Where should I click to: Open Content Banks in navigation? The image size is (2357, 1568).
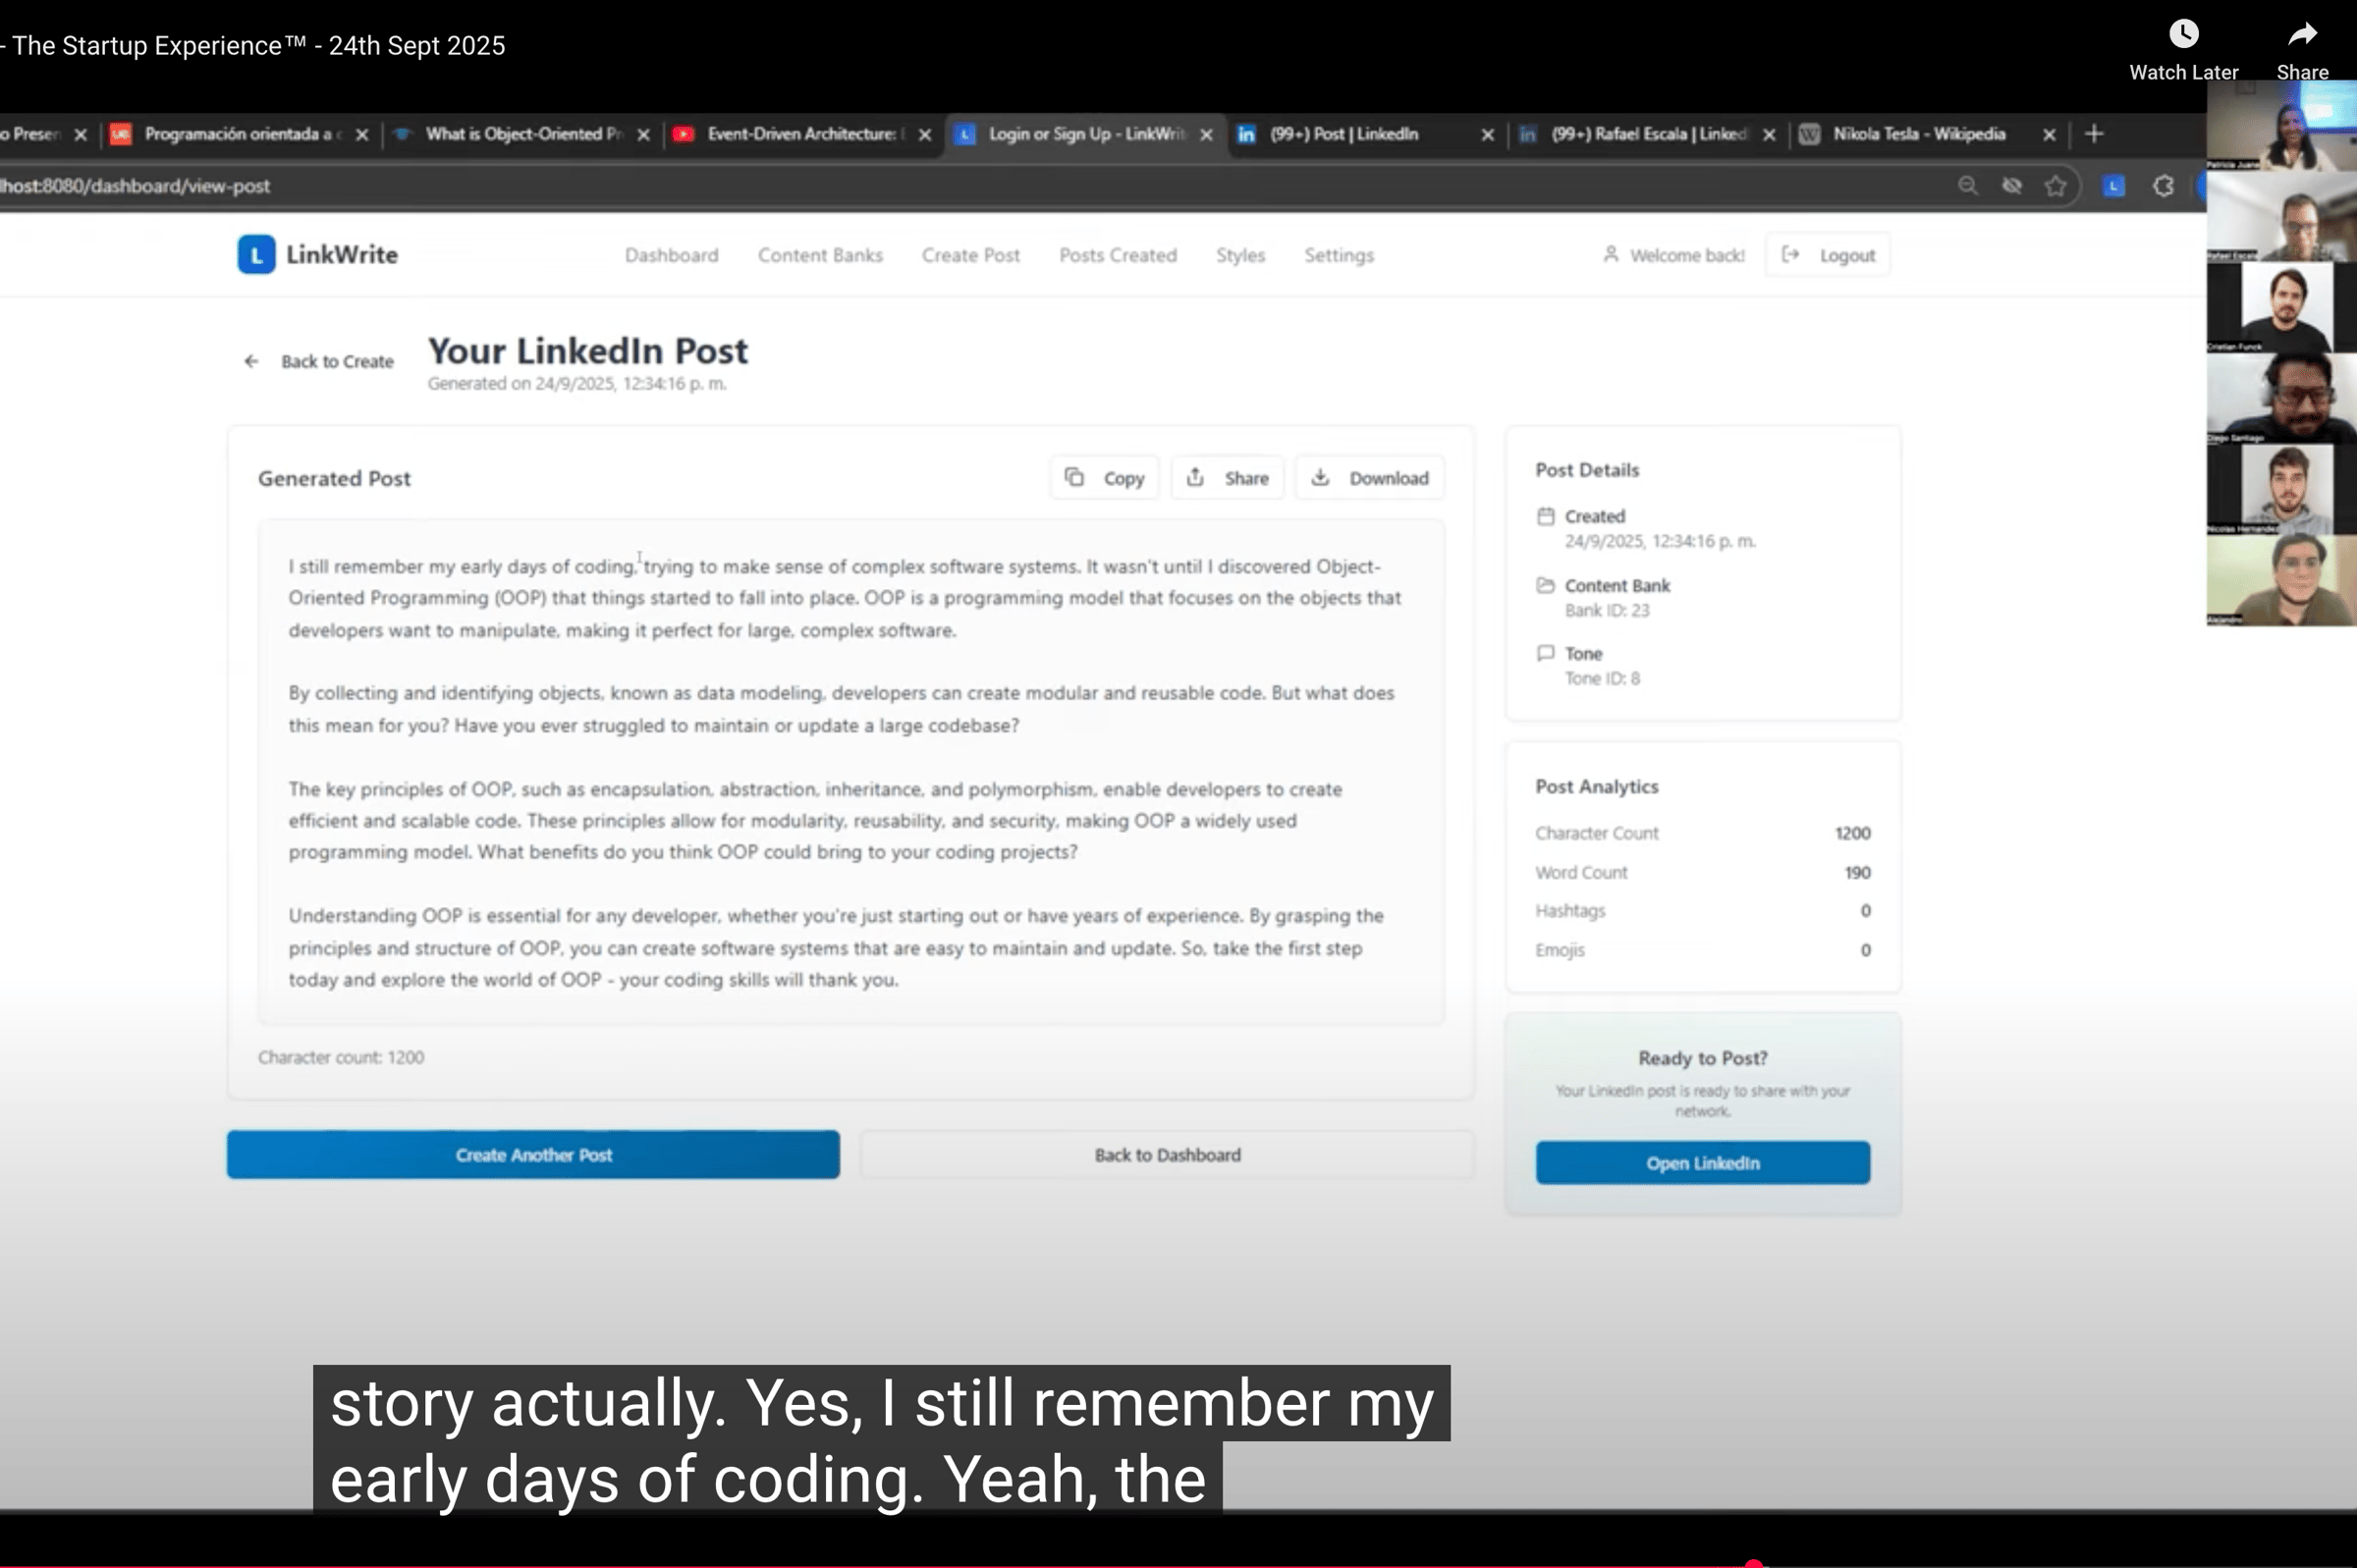click(820, 255)
